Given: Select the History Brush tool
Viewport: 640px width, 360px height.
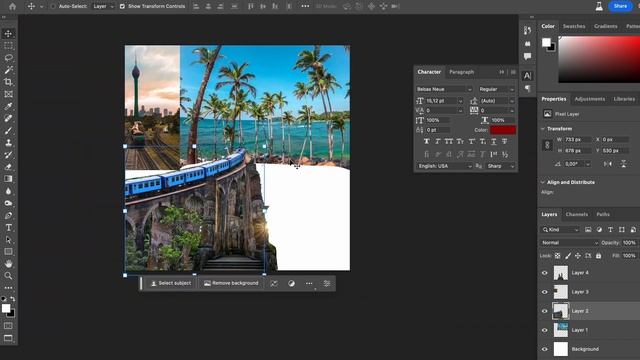Looking at the screenshot, I should 8,155.
